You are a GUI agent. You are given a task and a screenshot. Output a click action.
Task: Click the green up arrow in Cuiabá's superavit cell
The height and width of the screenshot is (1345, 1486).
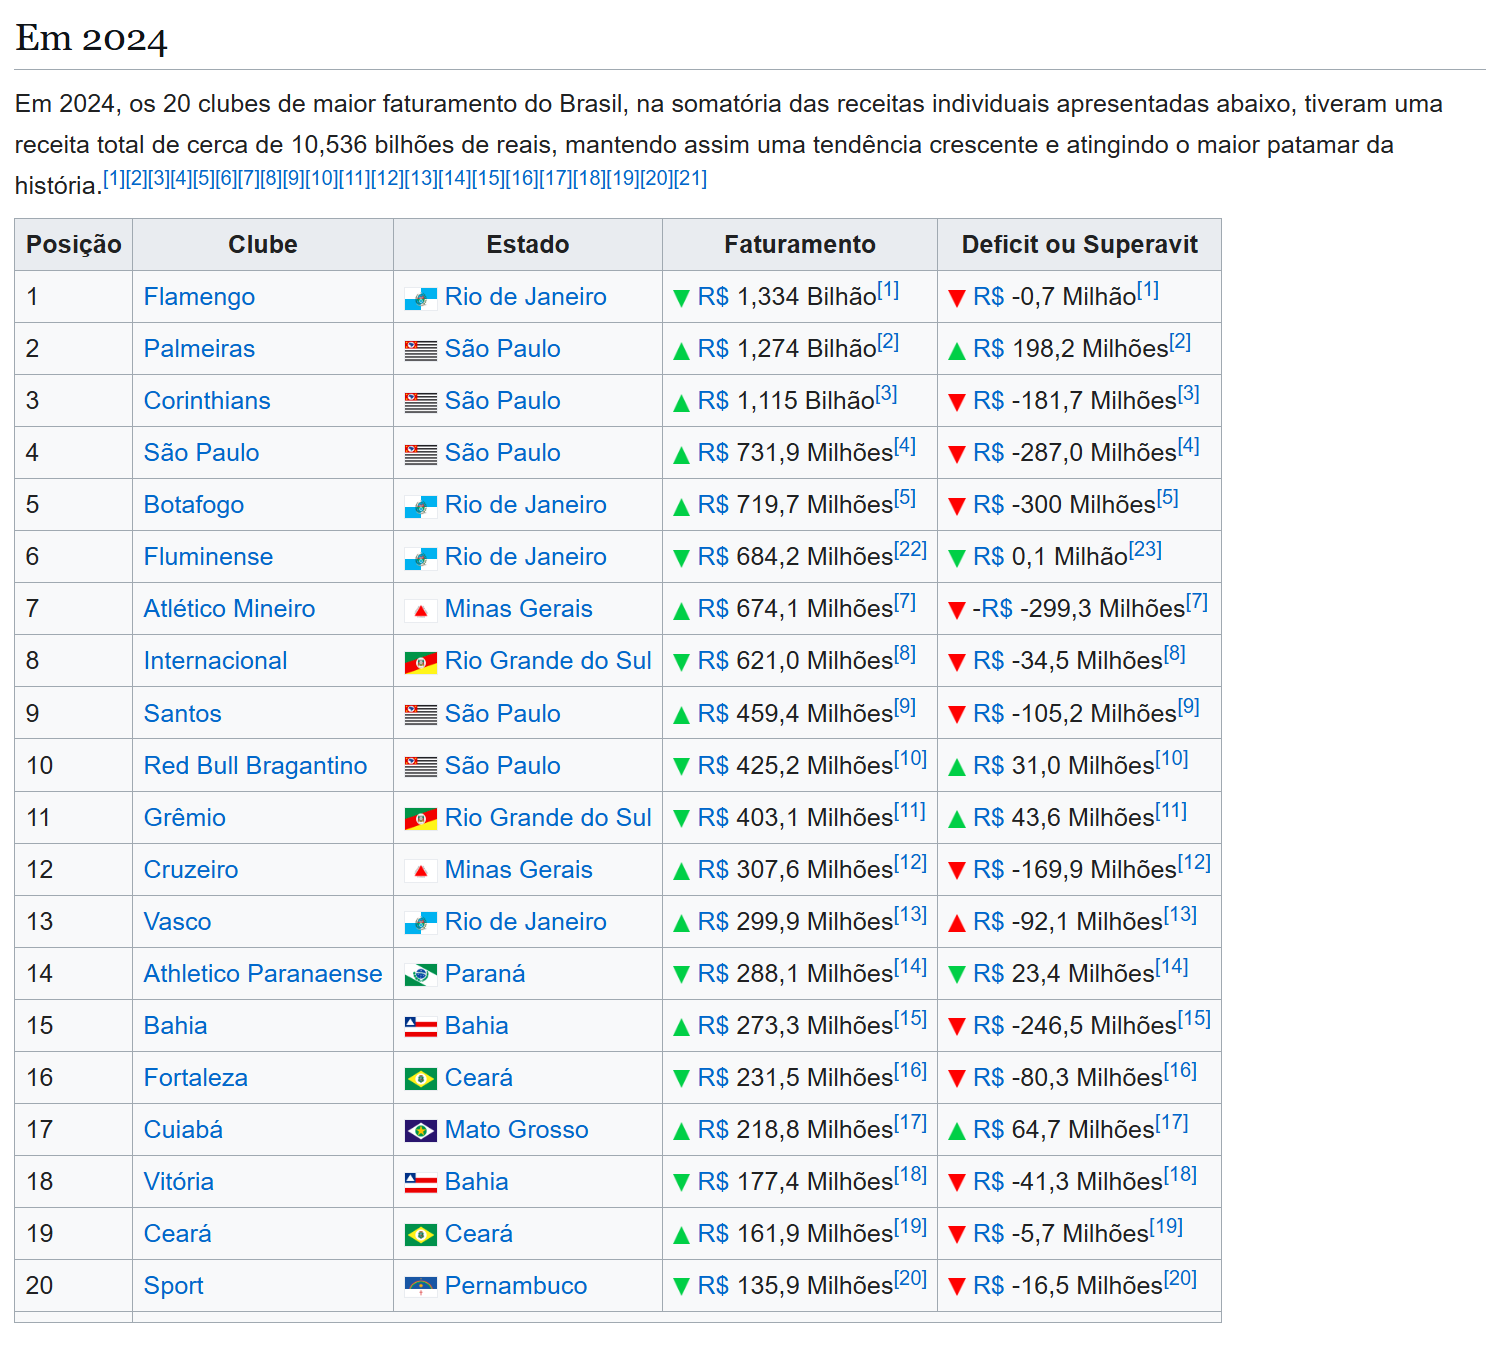(956, 1131)
